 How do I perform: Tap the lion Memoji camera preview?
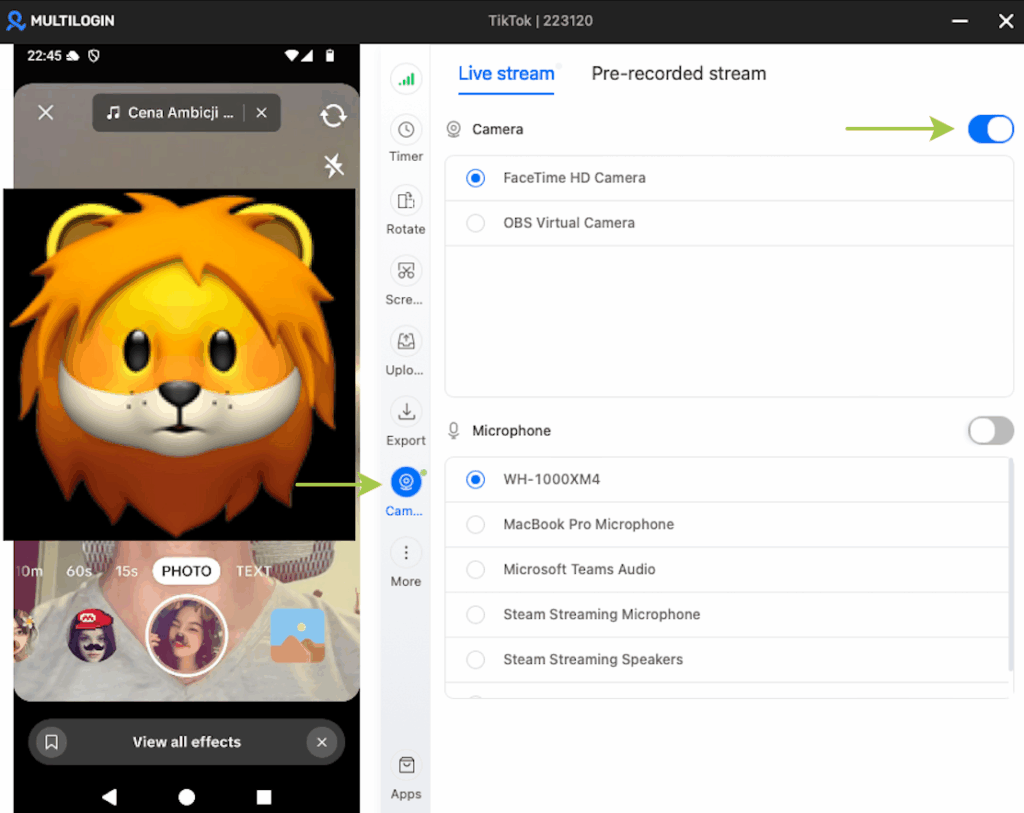coord(180,364)
